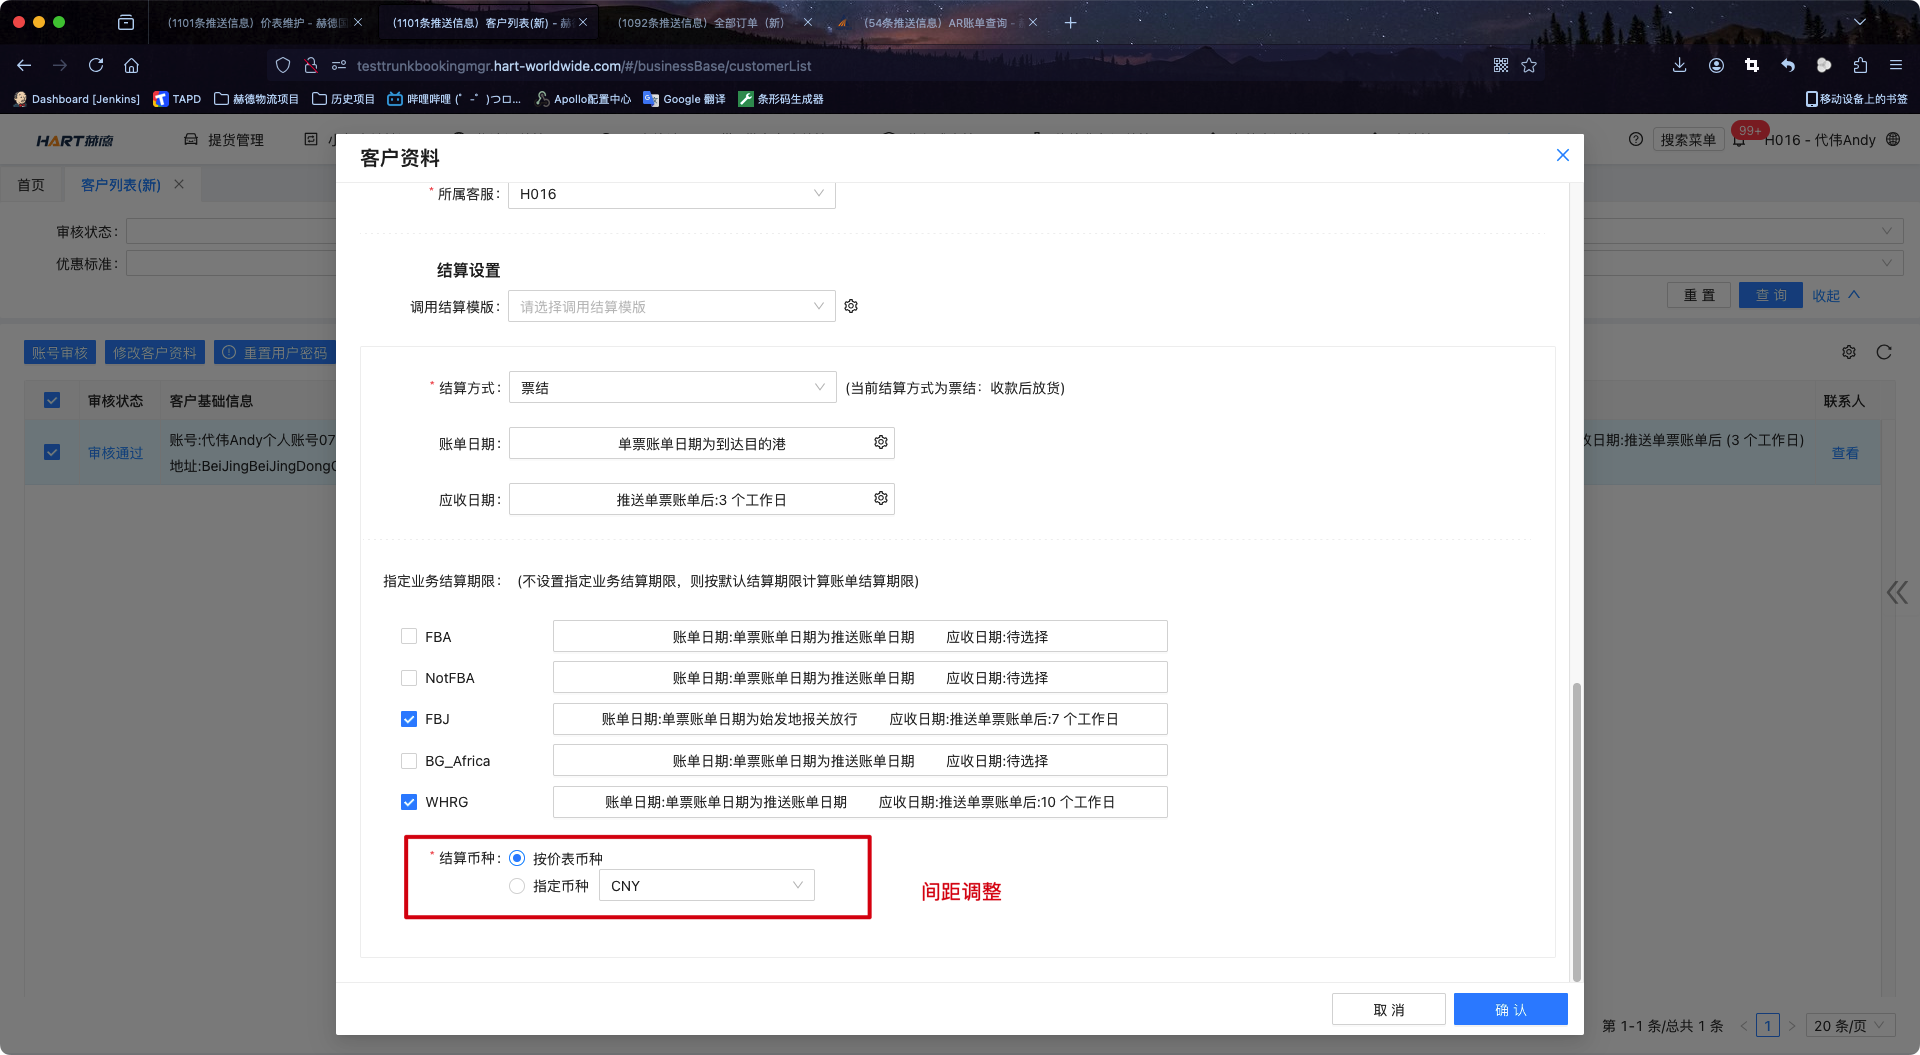Uncheck the FBJ checkbox
This screenshot has height=1055, width=1920.
(x=409, y=719)
